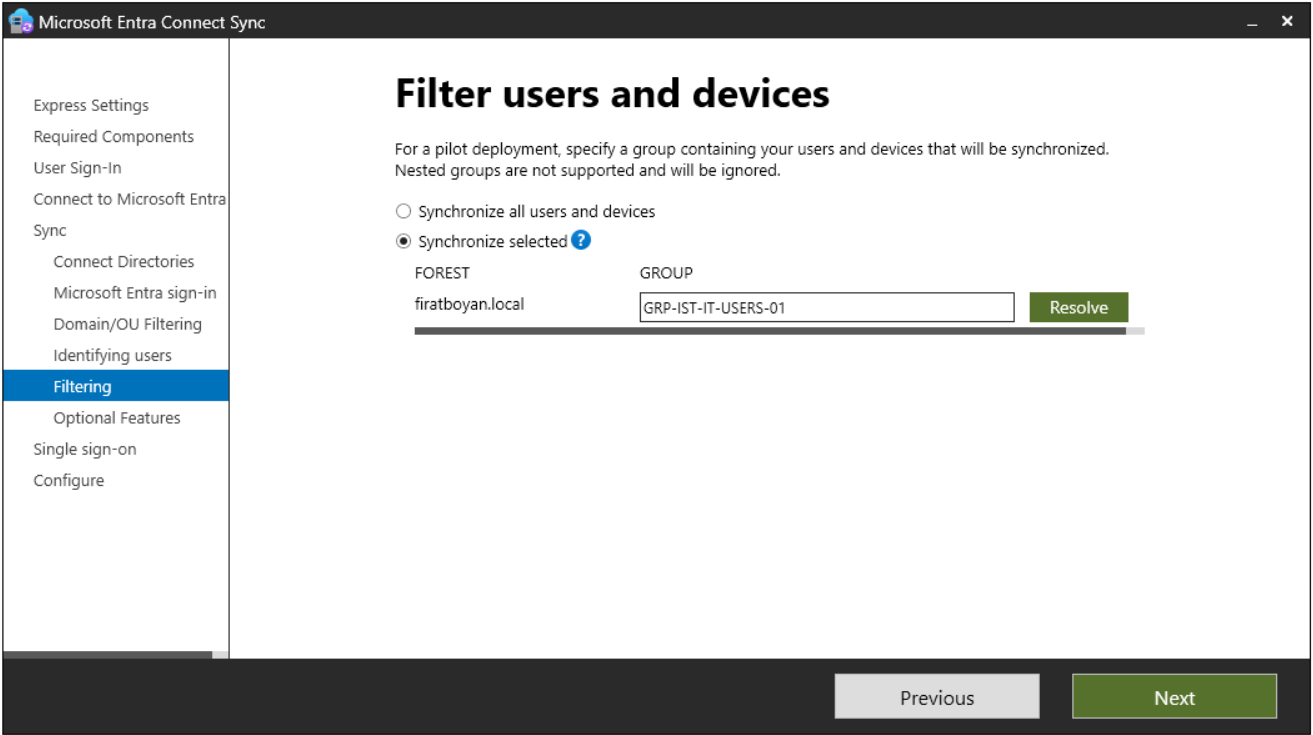Go to Domain/OU Filtering step
Viewport: 1313px width, 735px height.
(x=128, y=323)
